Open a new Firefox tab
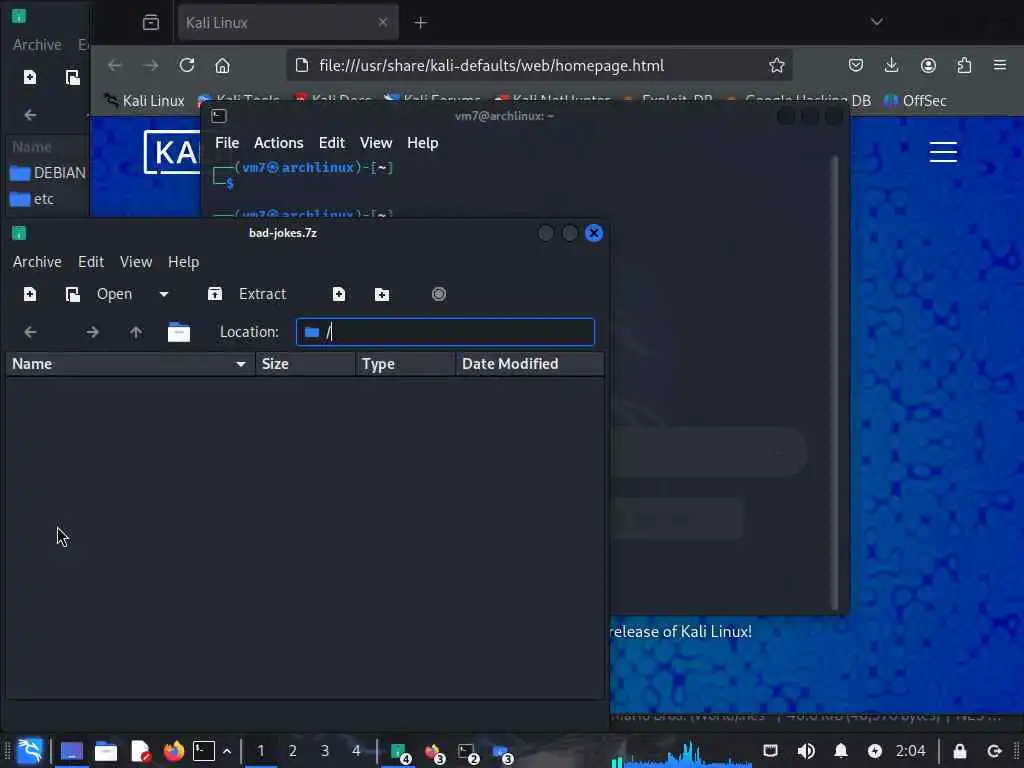The height and width of the screenshot is (768, 1024). 421,23
